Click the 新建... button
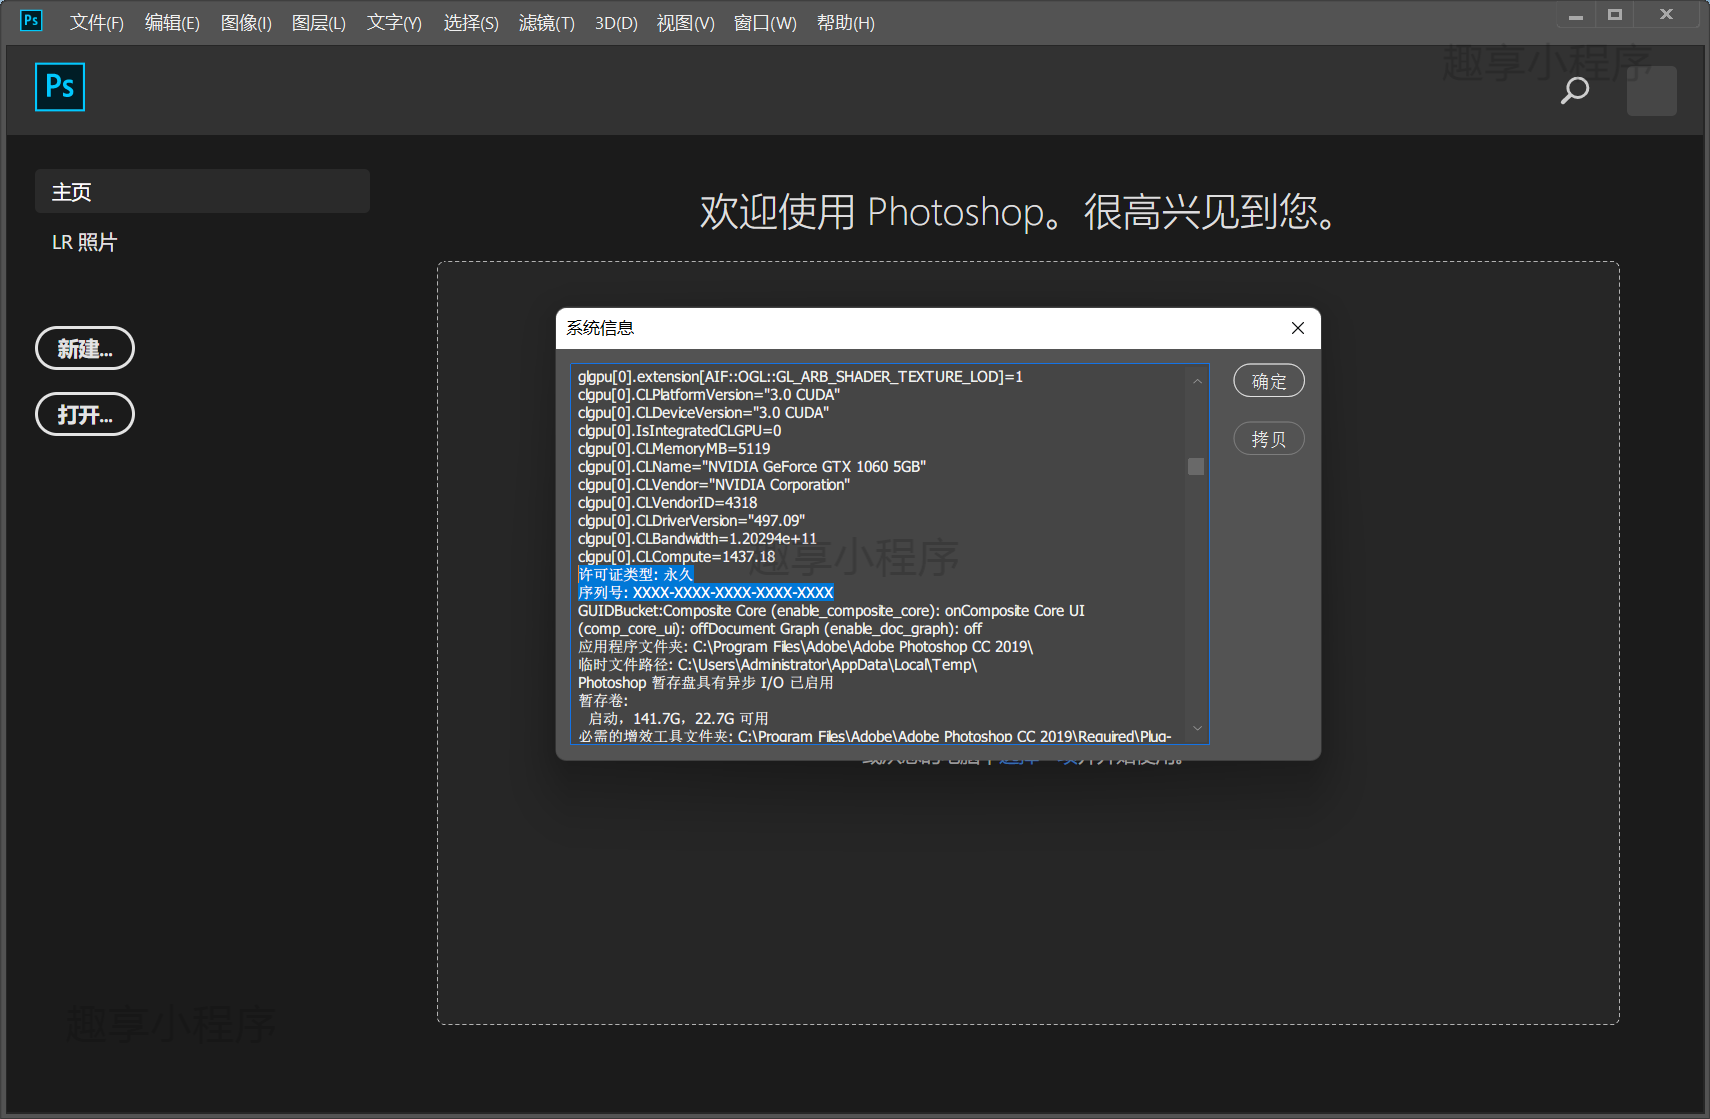The height and width of the screenshot is (1119, 1710). (85, 348)
